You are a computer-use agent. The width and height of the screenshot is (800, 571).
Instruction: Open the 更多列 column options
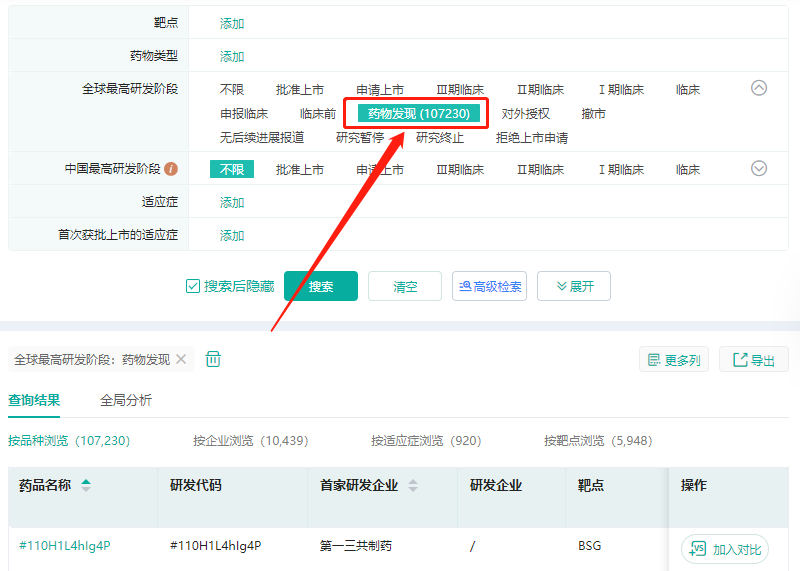click(x=674, y=360)
